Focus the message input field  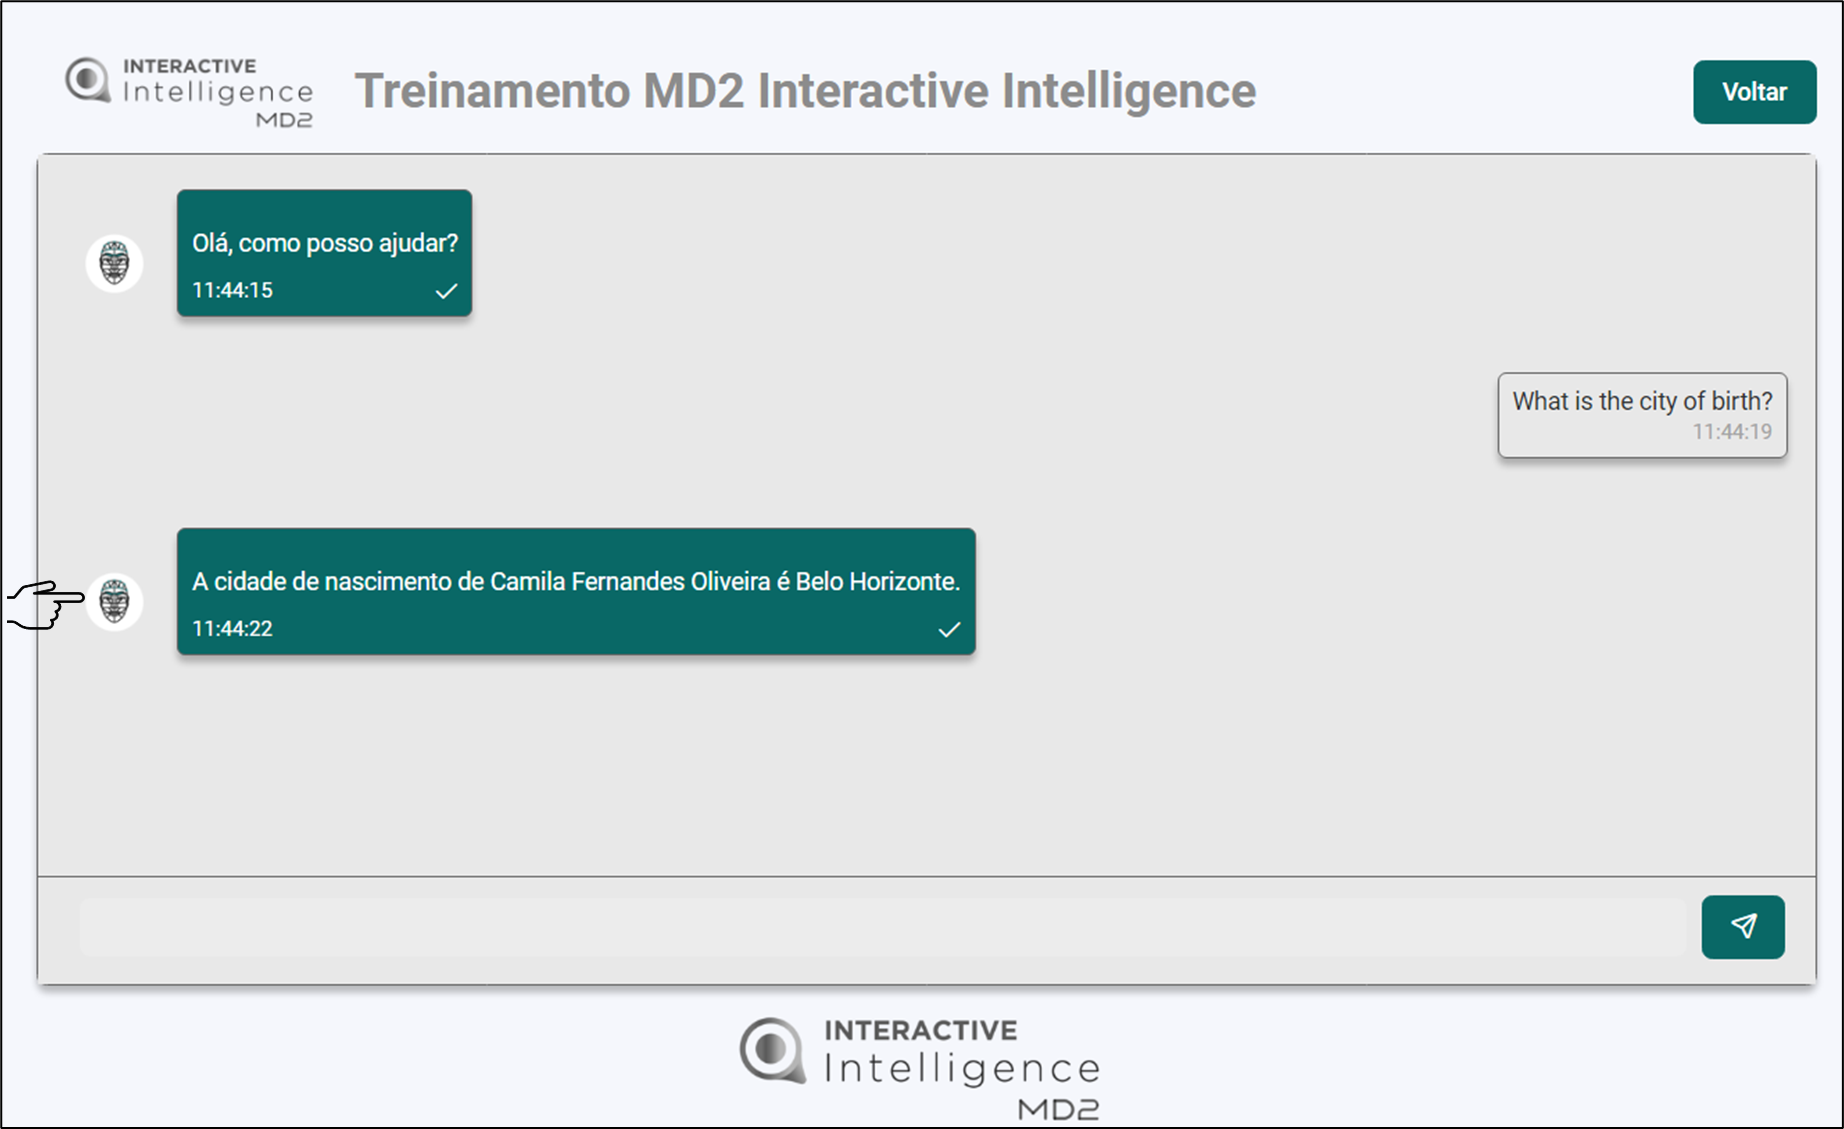882,927
